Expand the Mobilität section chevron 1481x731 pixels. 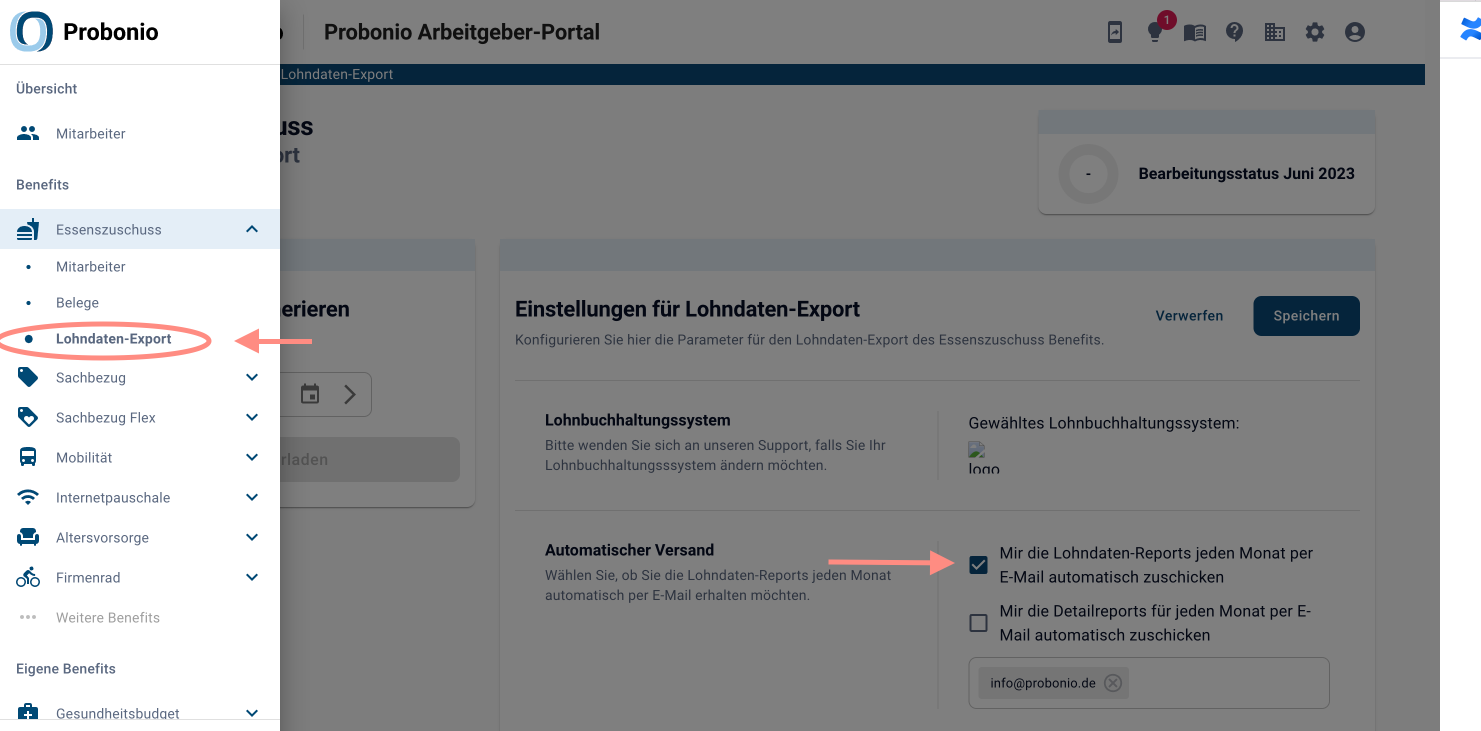click(x=252, y=457)
